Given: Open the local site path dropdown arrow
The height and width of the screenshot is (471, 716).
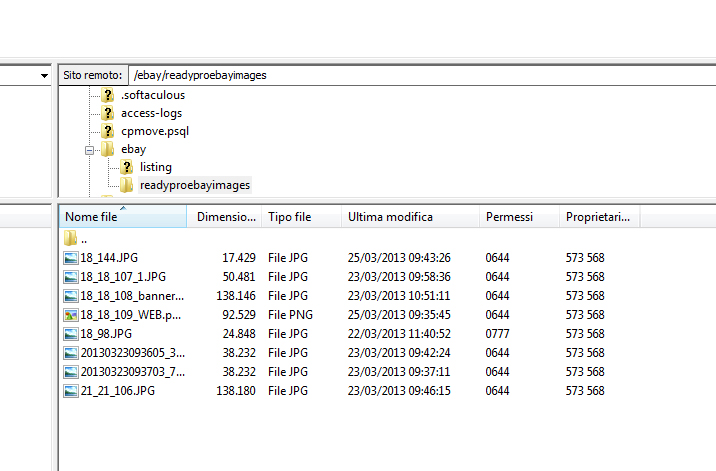Looking at the screenshot, I should (x=44, y=76).
